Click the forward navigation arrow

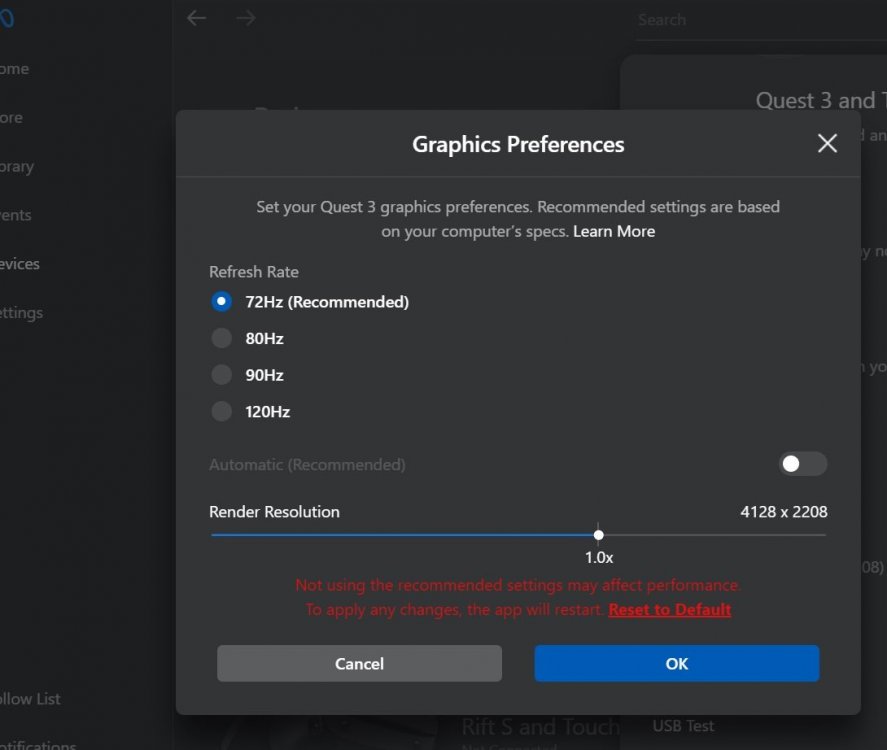(246, 18)
